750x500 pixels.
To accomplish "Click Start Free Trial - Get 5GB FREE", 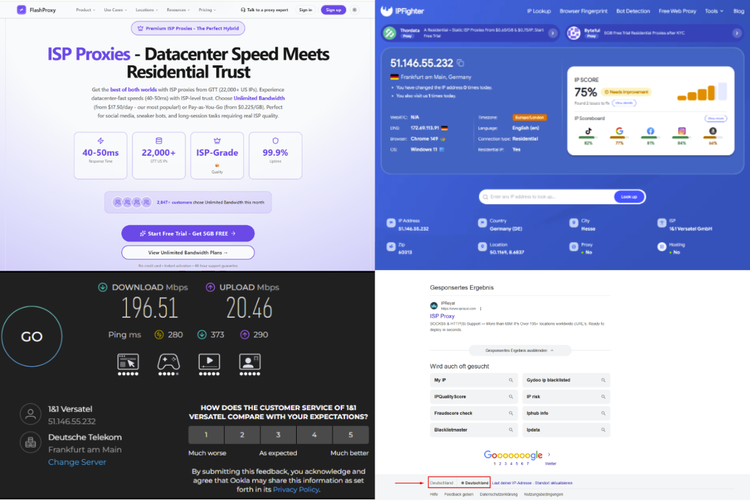I will (188, 233).
